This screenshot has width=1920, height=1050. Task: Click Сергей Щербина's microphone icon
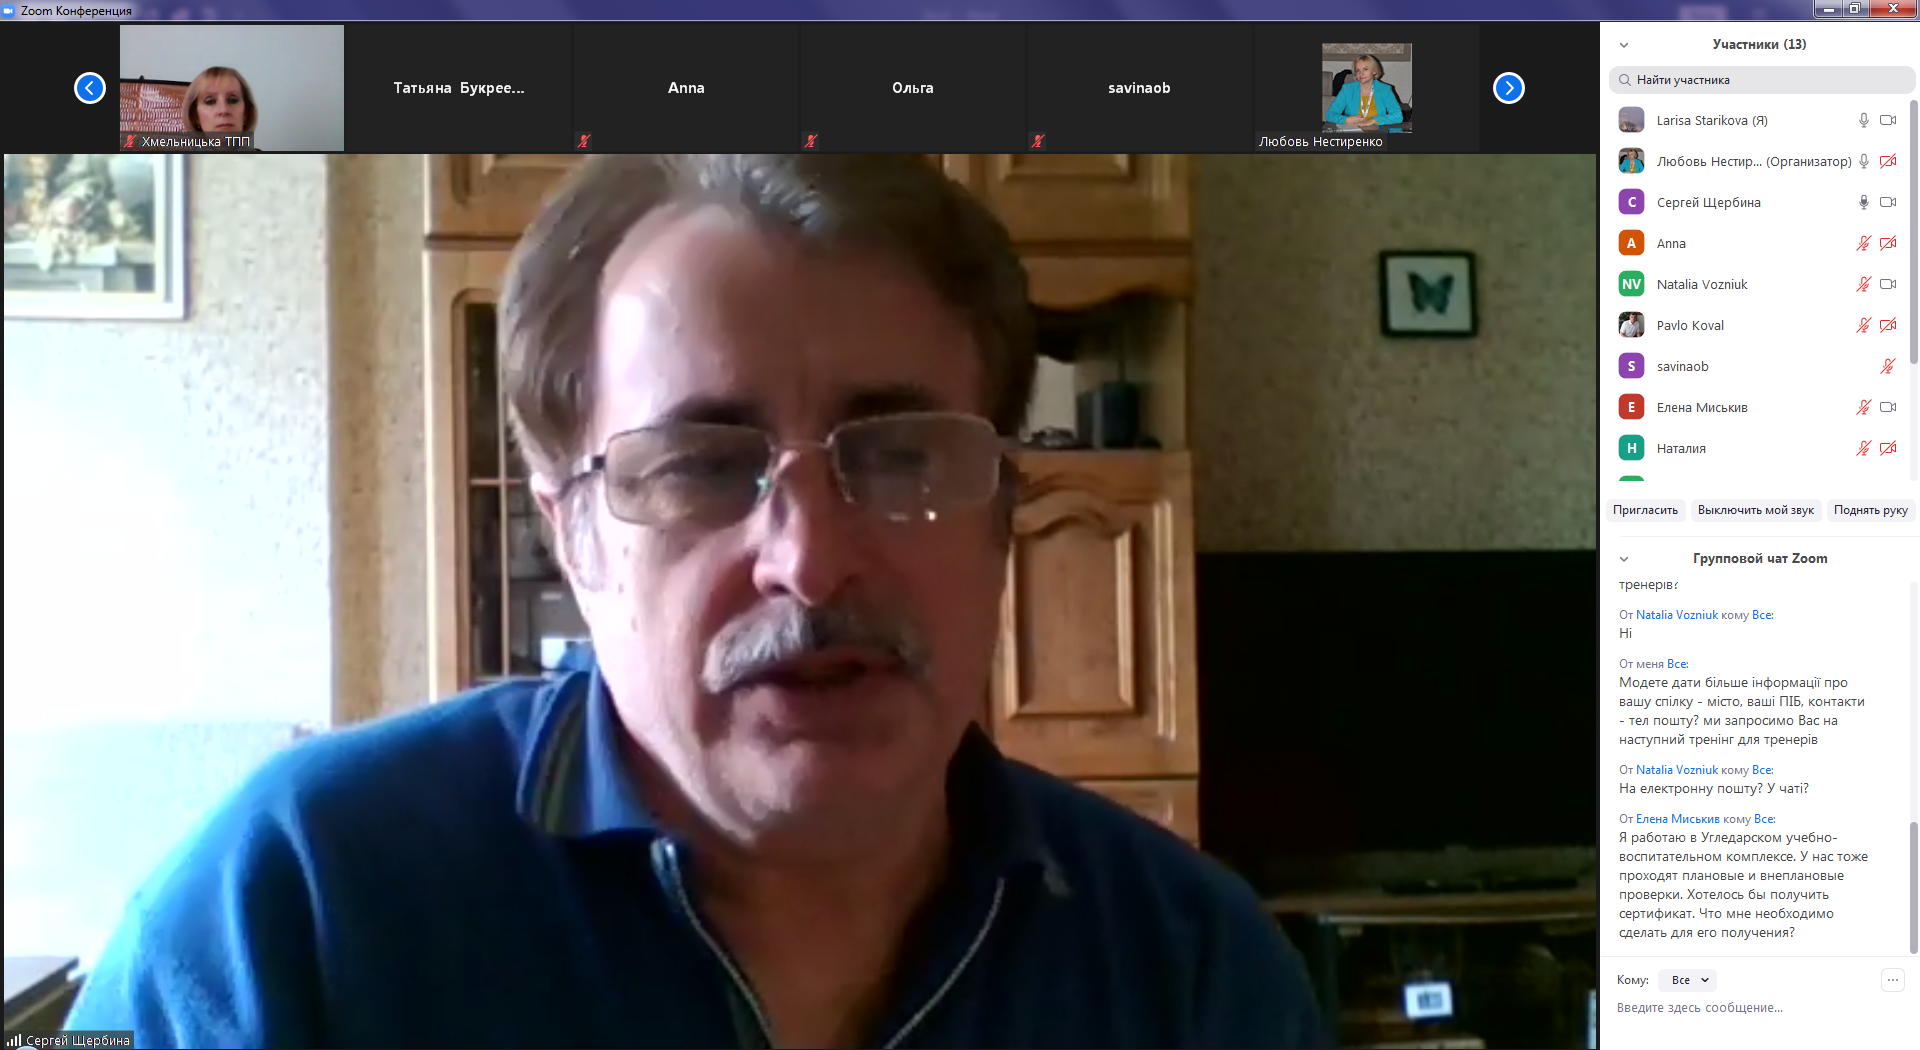(x=1864, y=202)
